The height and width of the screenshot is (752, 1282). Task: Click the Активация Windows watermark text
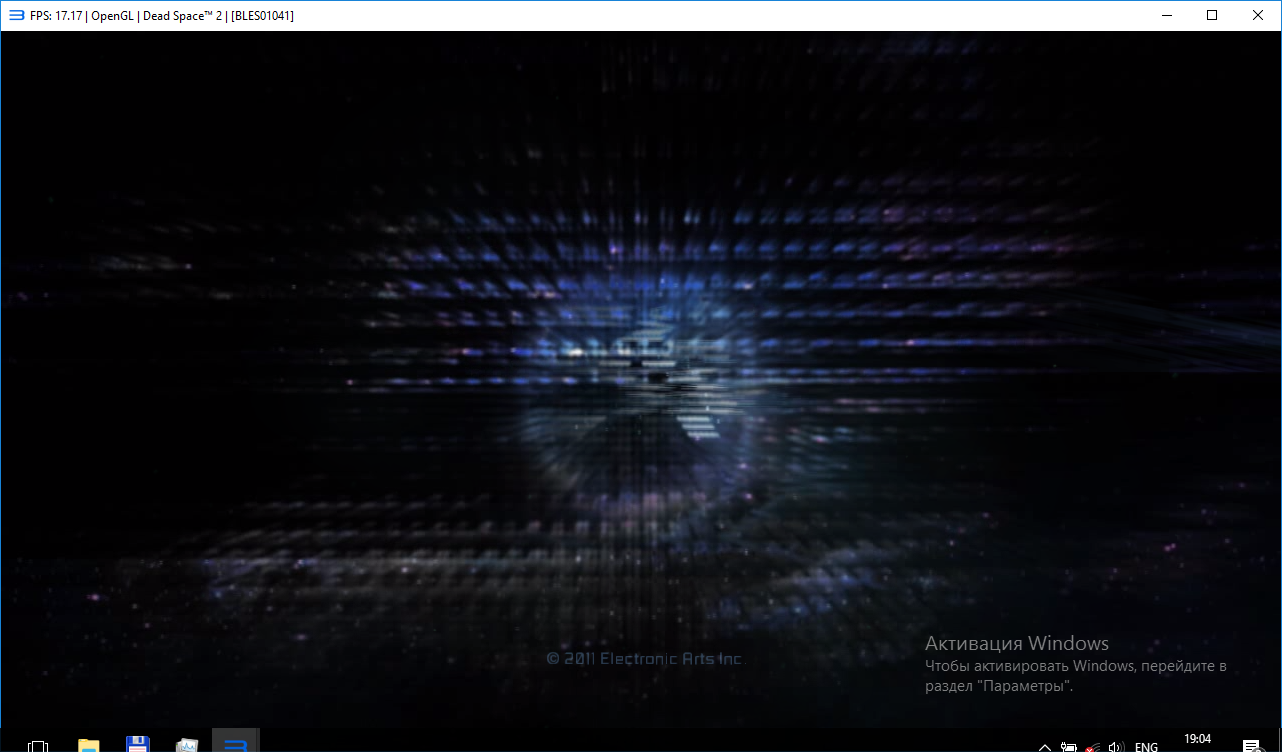point(1016,643)
